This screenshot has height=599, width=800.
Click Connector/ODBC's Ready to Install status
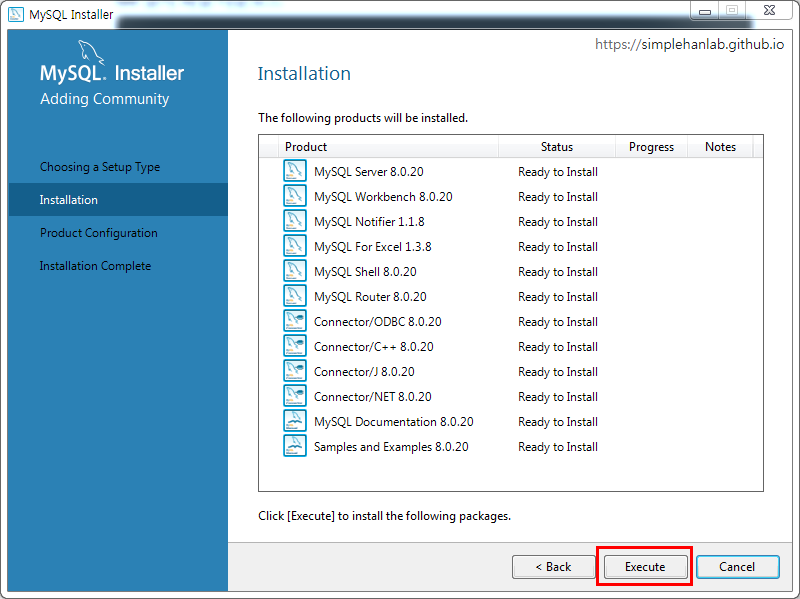pos(558,322)
